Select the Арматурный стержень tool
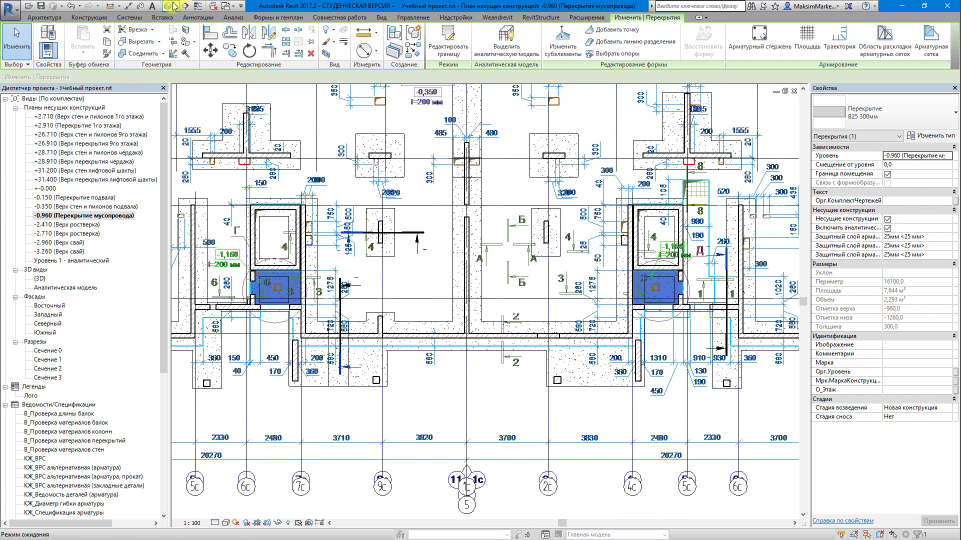The height and width of the screenshot is (540, 961). 759,37
